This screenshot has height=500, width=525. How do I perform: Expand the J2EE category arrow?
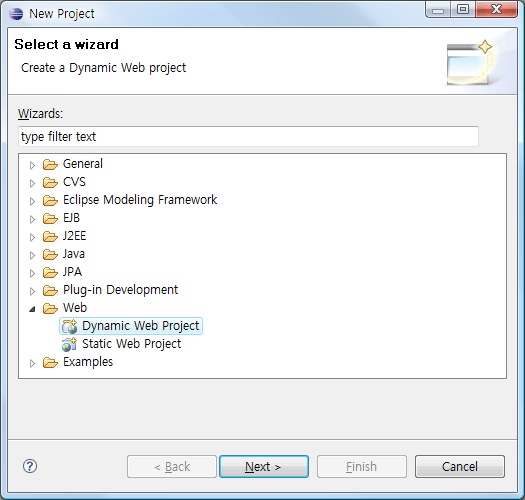tap(32, 237)
